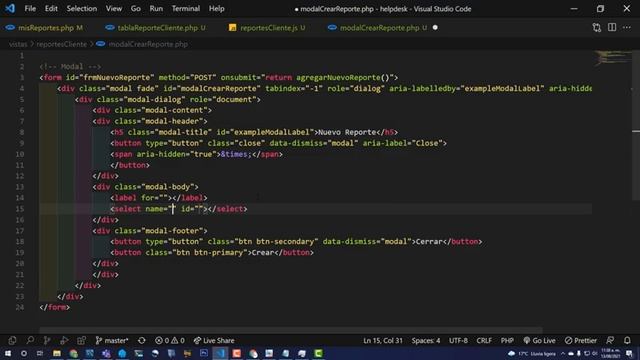Screen dimensions: 640x360
Task: Click modalCrearReporte.php in the breadcrumb
Action: [x=148, y=44]
